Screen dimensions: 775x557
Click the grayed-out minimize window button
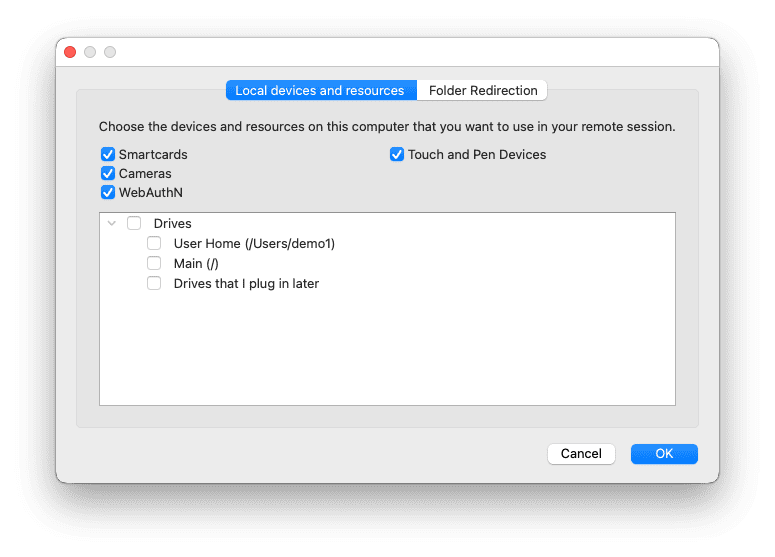[90, 52]
